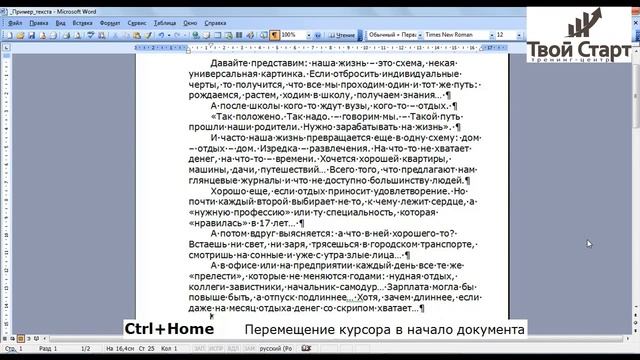
Task: Open the Вид menu
Action: (60, 23)
